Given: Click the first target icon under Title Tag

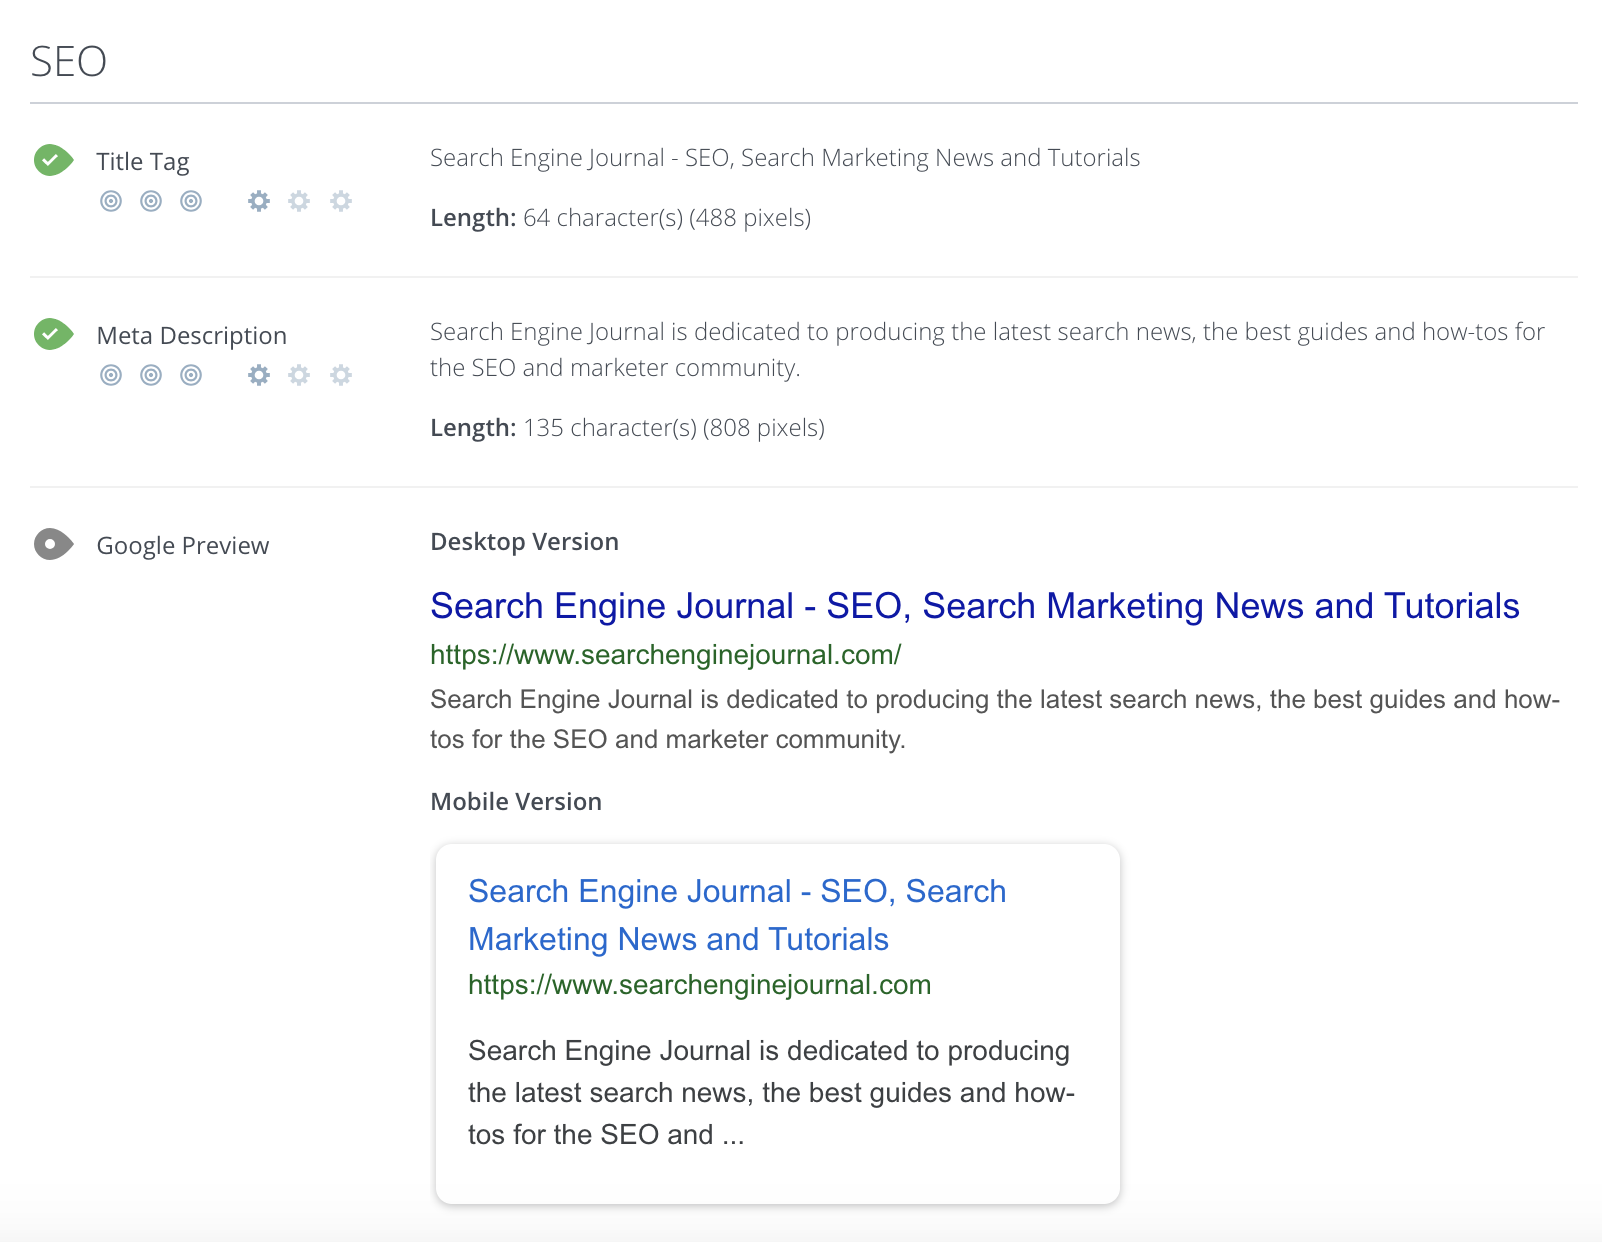Looking at the screenshot, I should (111, 201).
